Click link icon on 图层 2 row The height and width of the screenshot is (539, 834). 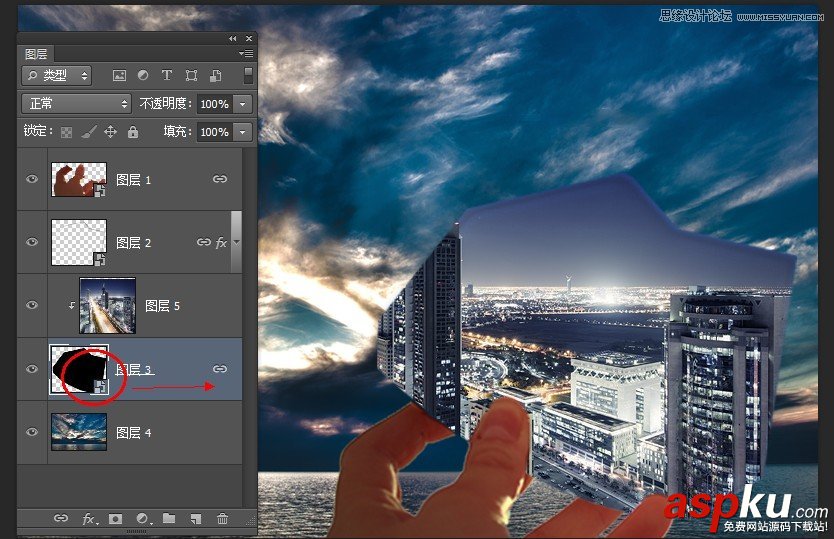tap(204, 242)
